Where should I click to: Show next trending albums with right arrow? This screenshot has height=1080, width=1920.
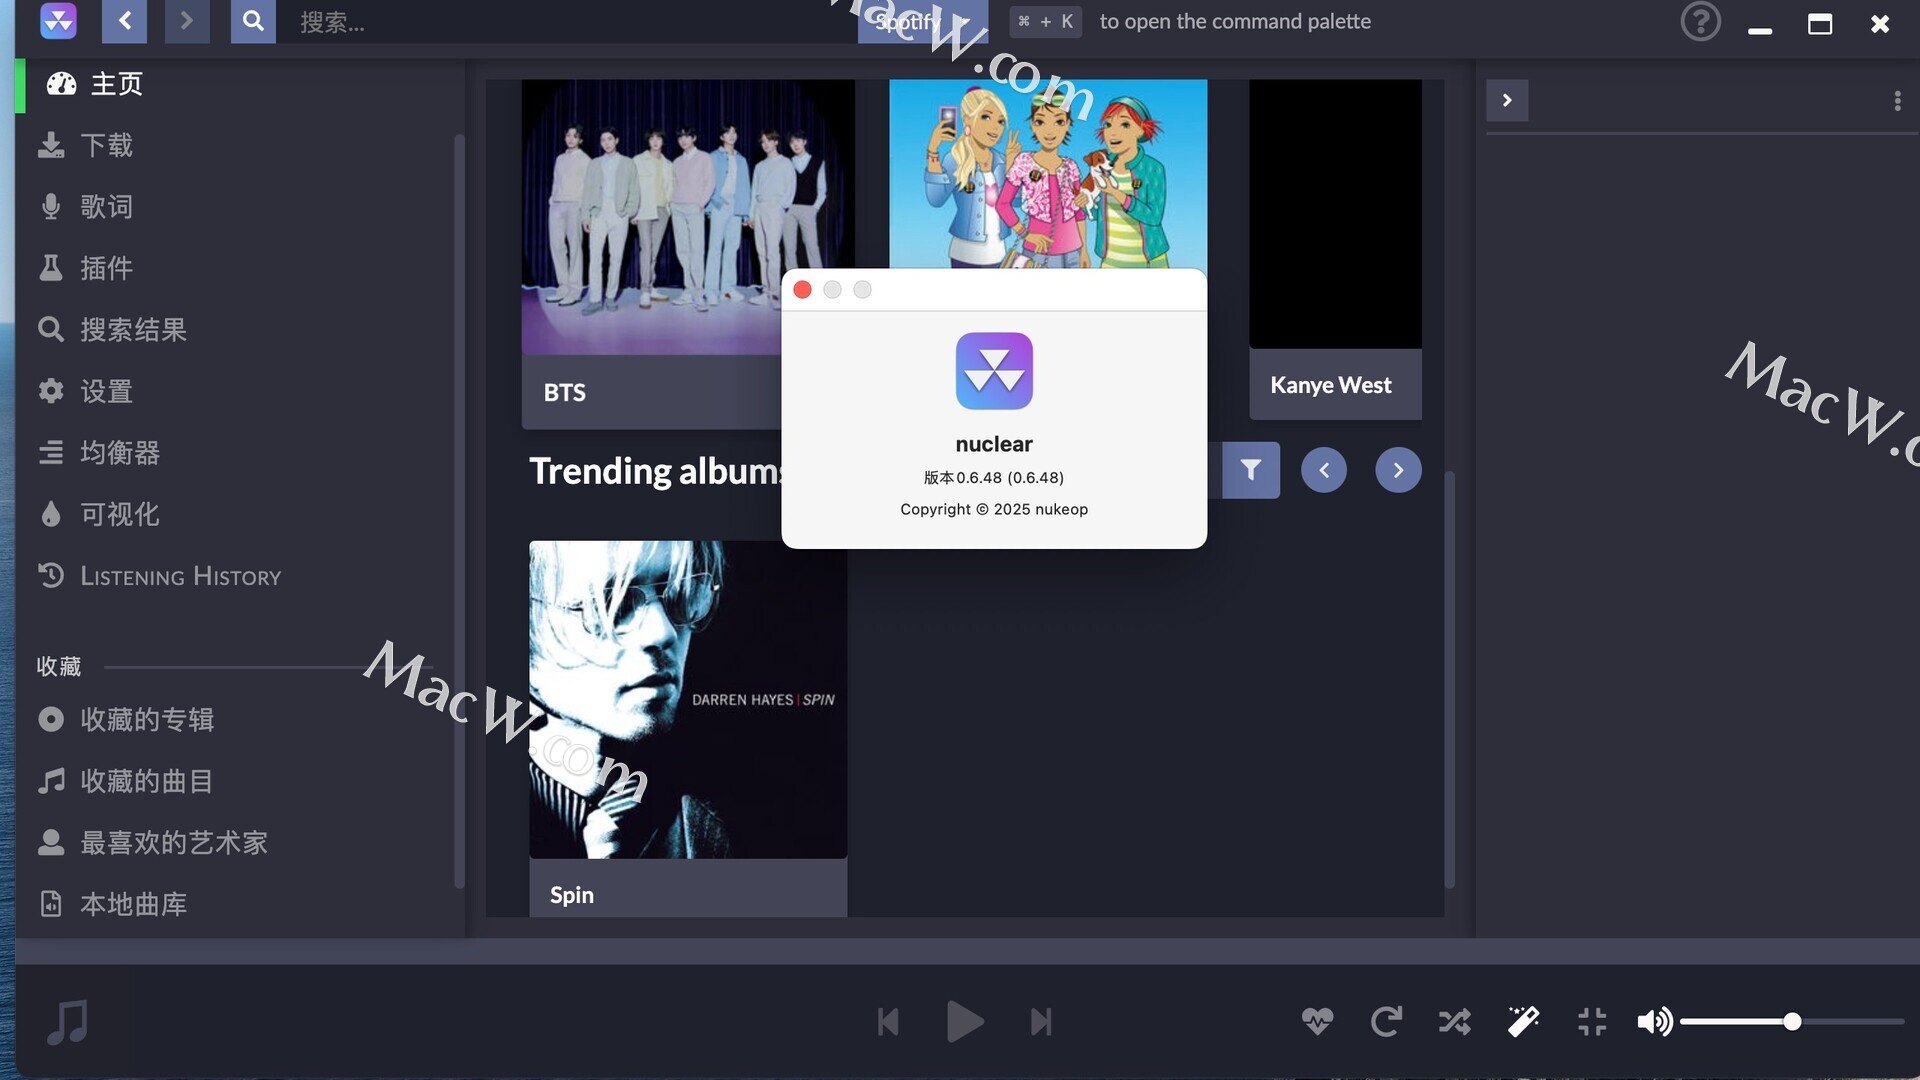(x=1398, y=470)
